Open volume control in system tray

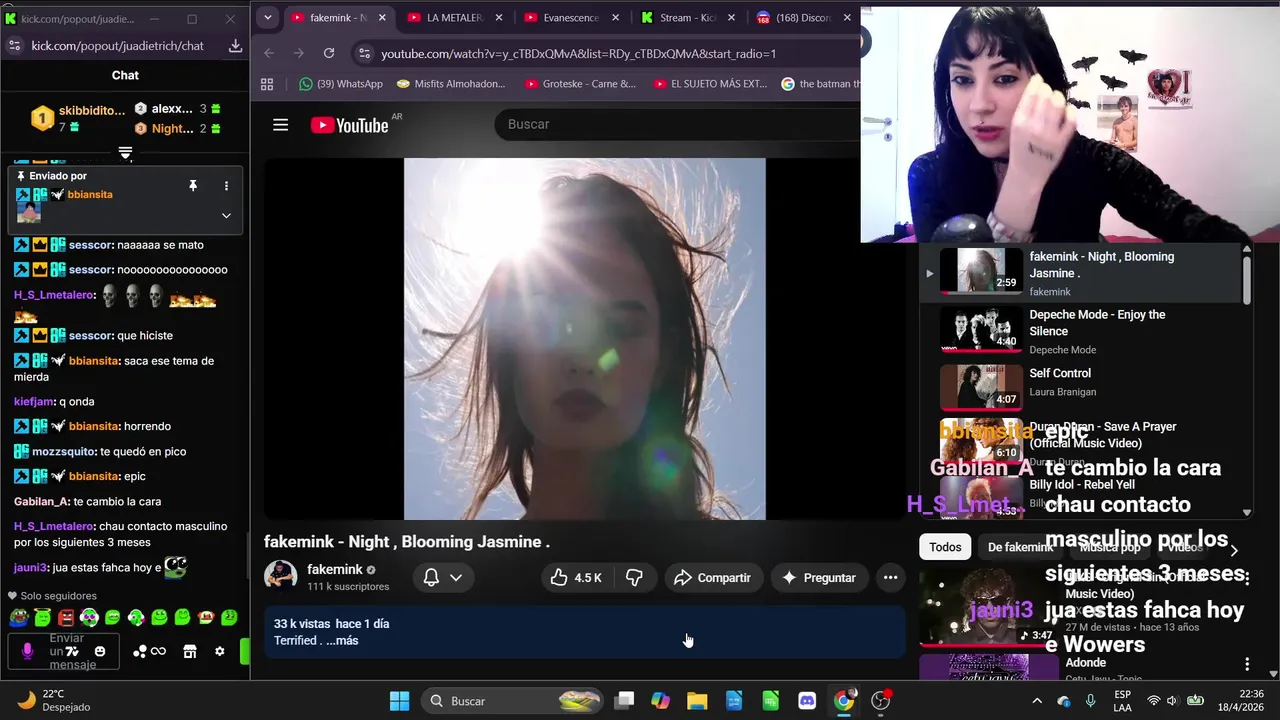[1172, 701]
